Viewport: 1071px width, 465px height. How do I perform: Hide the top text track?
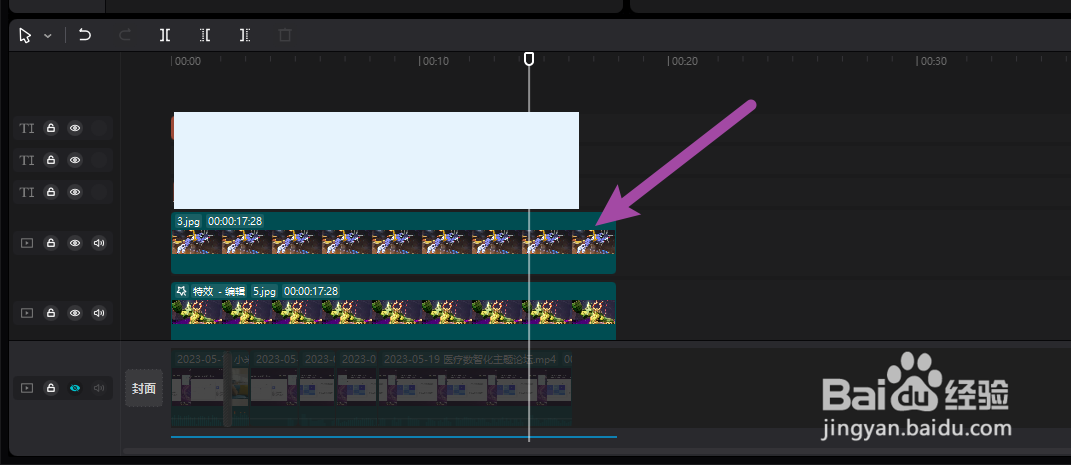75,128
